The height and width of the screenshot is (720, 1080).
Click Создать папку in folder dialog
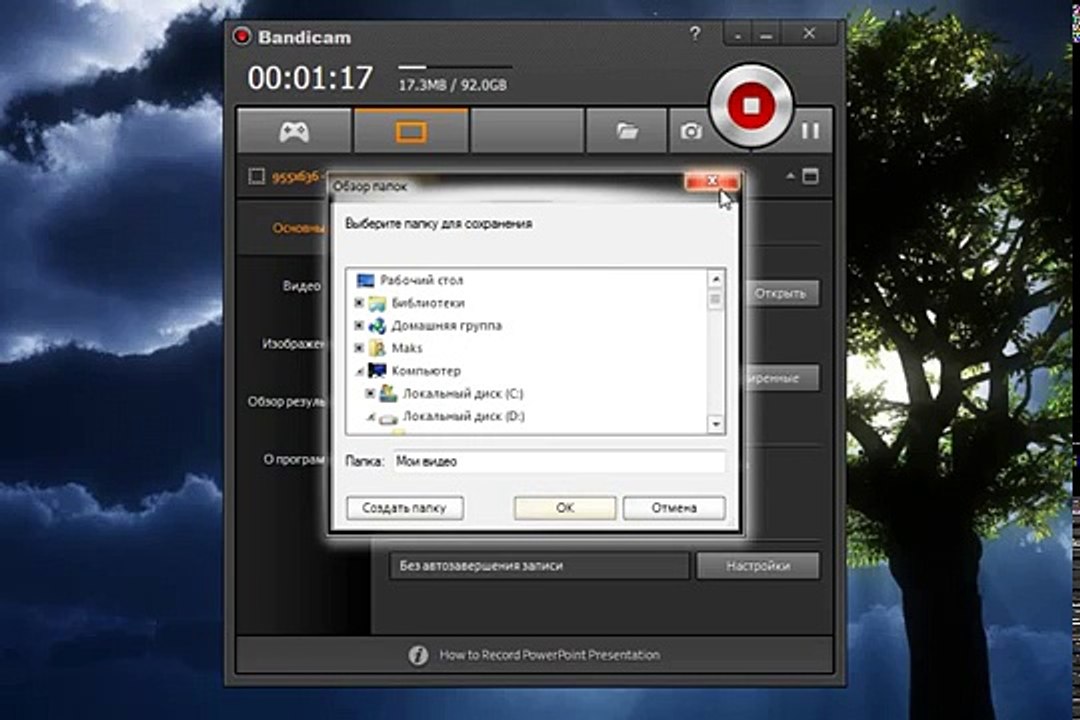[404, 508]
